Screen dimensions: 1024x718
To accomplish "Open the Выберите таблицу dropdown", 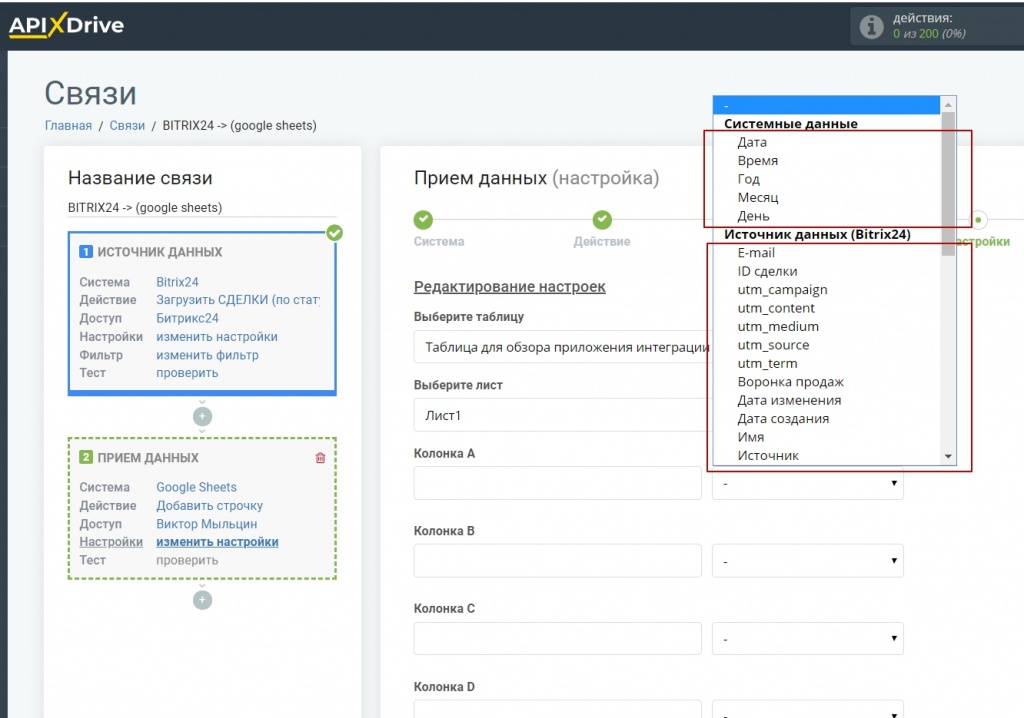I will [563, 347].
